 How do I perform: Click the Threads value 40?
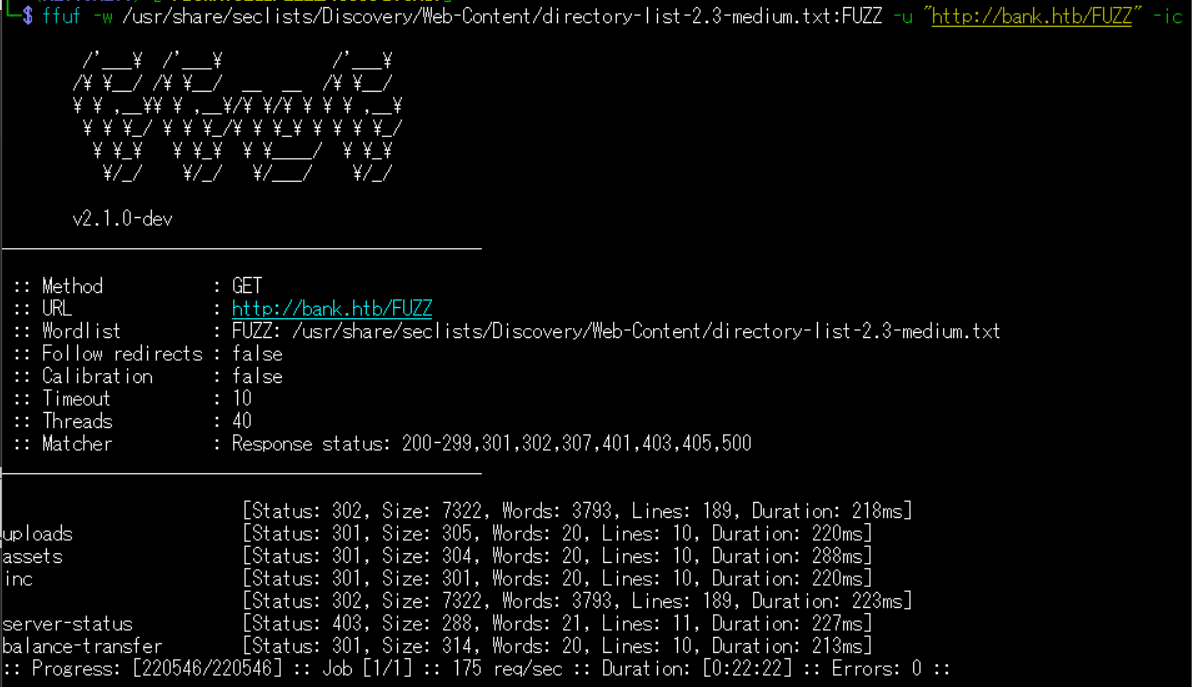242,421
